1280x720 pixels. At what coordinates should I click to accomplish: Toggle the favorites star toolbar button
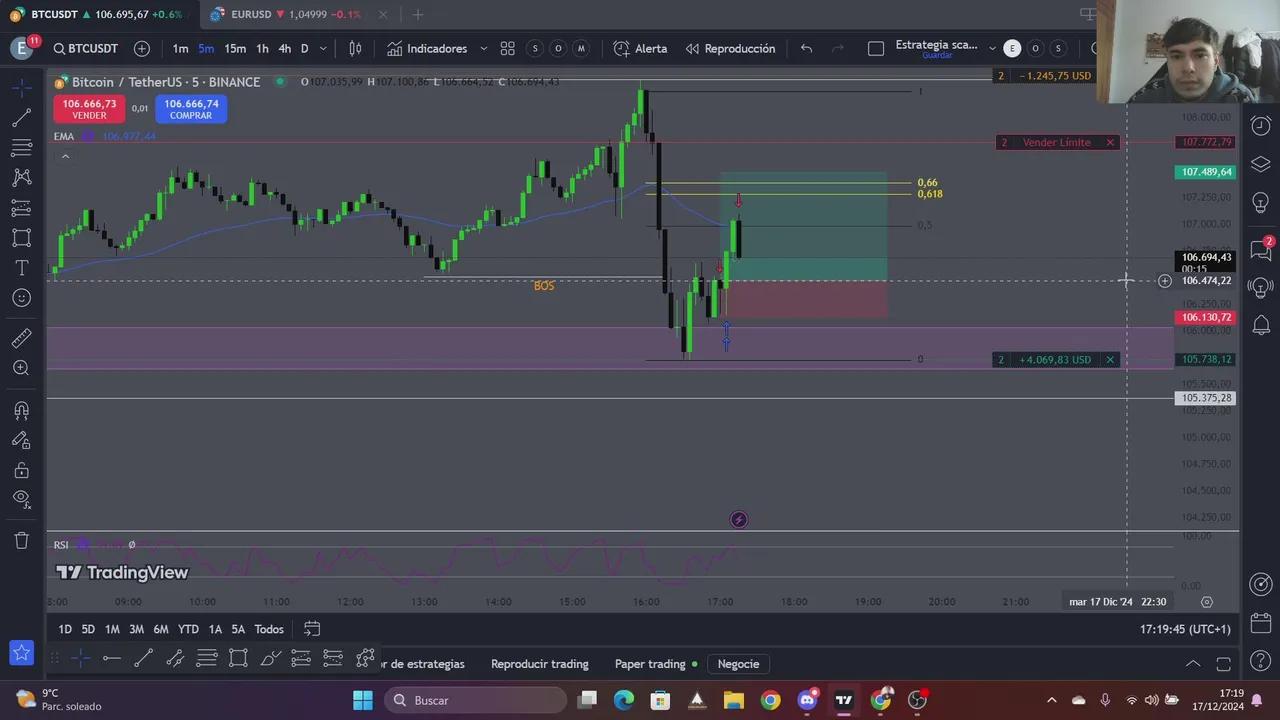coord(21,654)
